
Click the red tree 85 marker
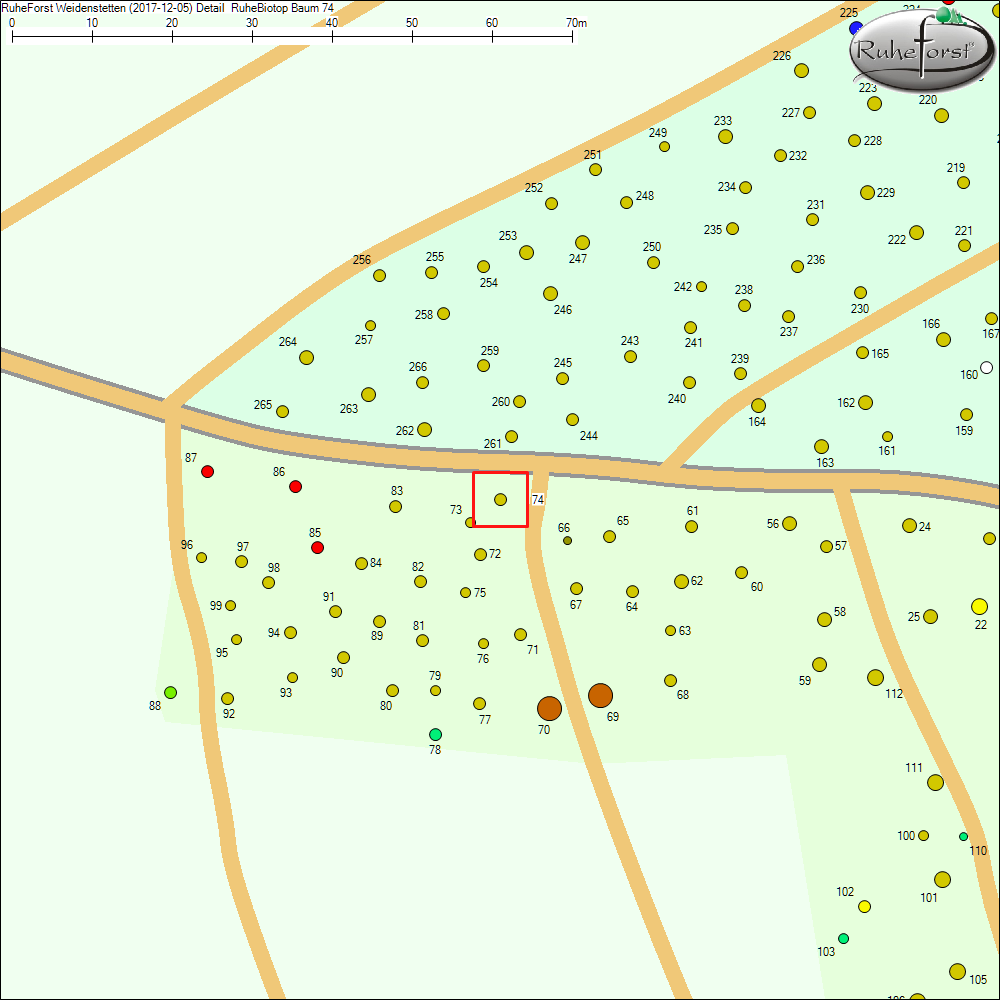(317, 547)
